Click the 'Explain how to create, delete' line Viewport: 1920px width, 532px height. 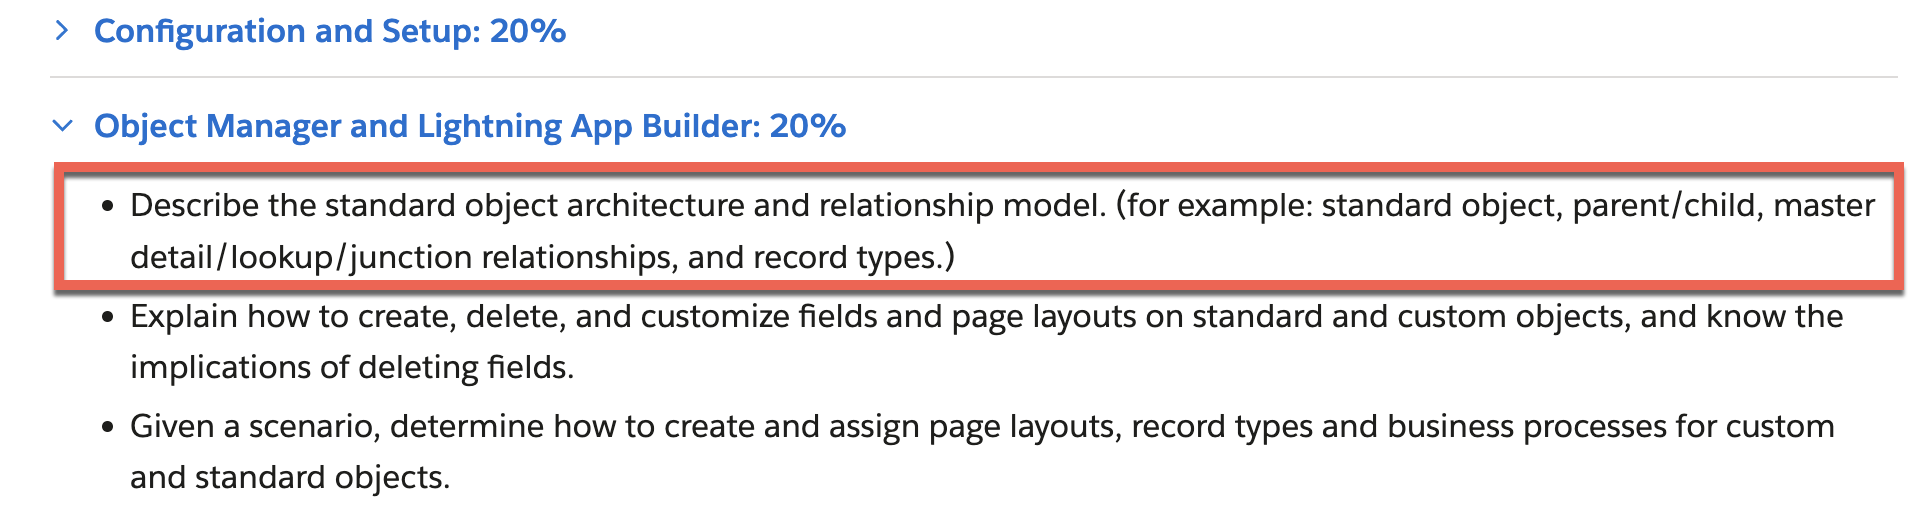986,316
